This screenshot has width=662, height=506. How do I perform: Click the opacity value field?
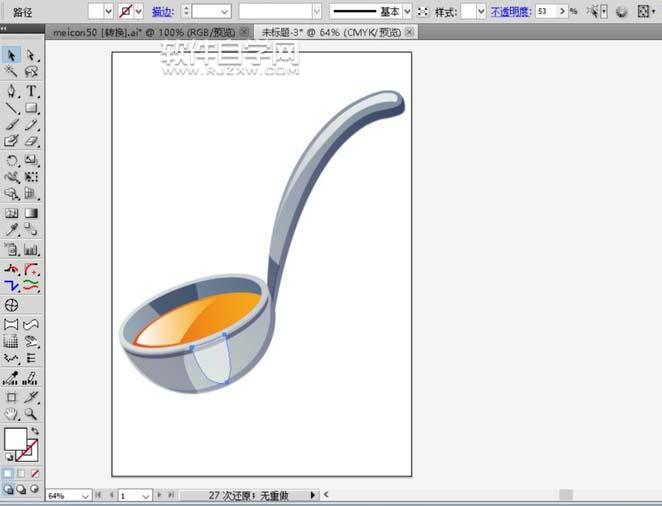[x=547, y=11]
